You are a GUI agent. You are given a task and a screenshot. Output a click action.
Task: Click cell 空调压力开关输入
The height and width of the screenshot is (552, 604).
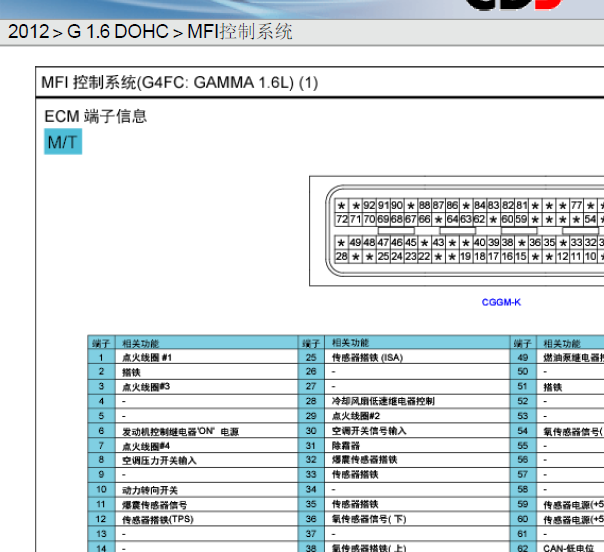tap(206, 460)
